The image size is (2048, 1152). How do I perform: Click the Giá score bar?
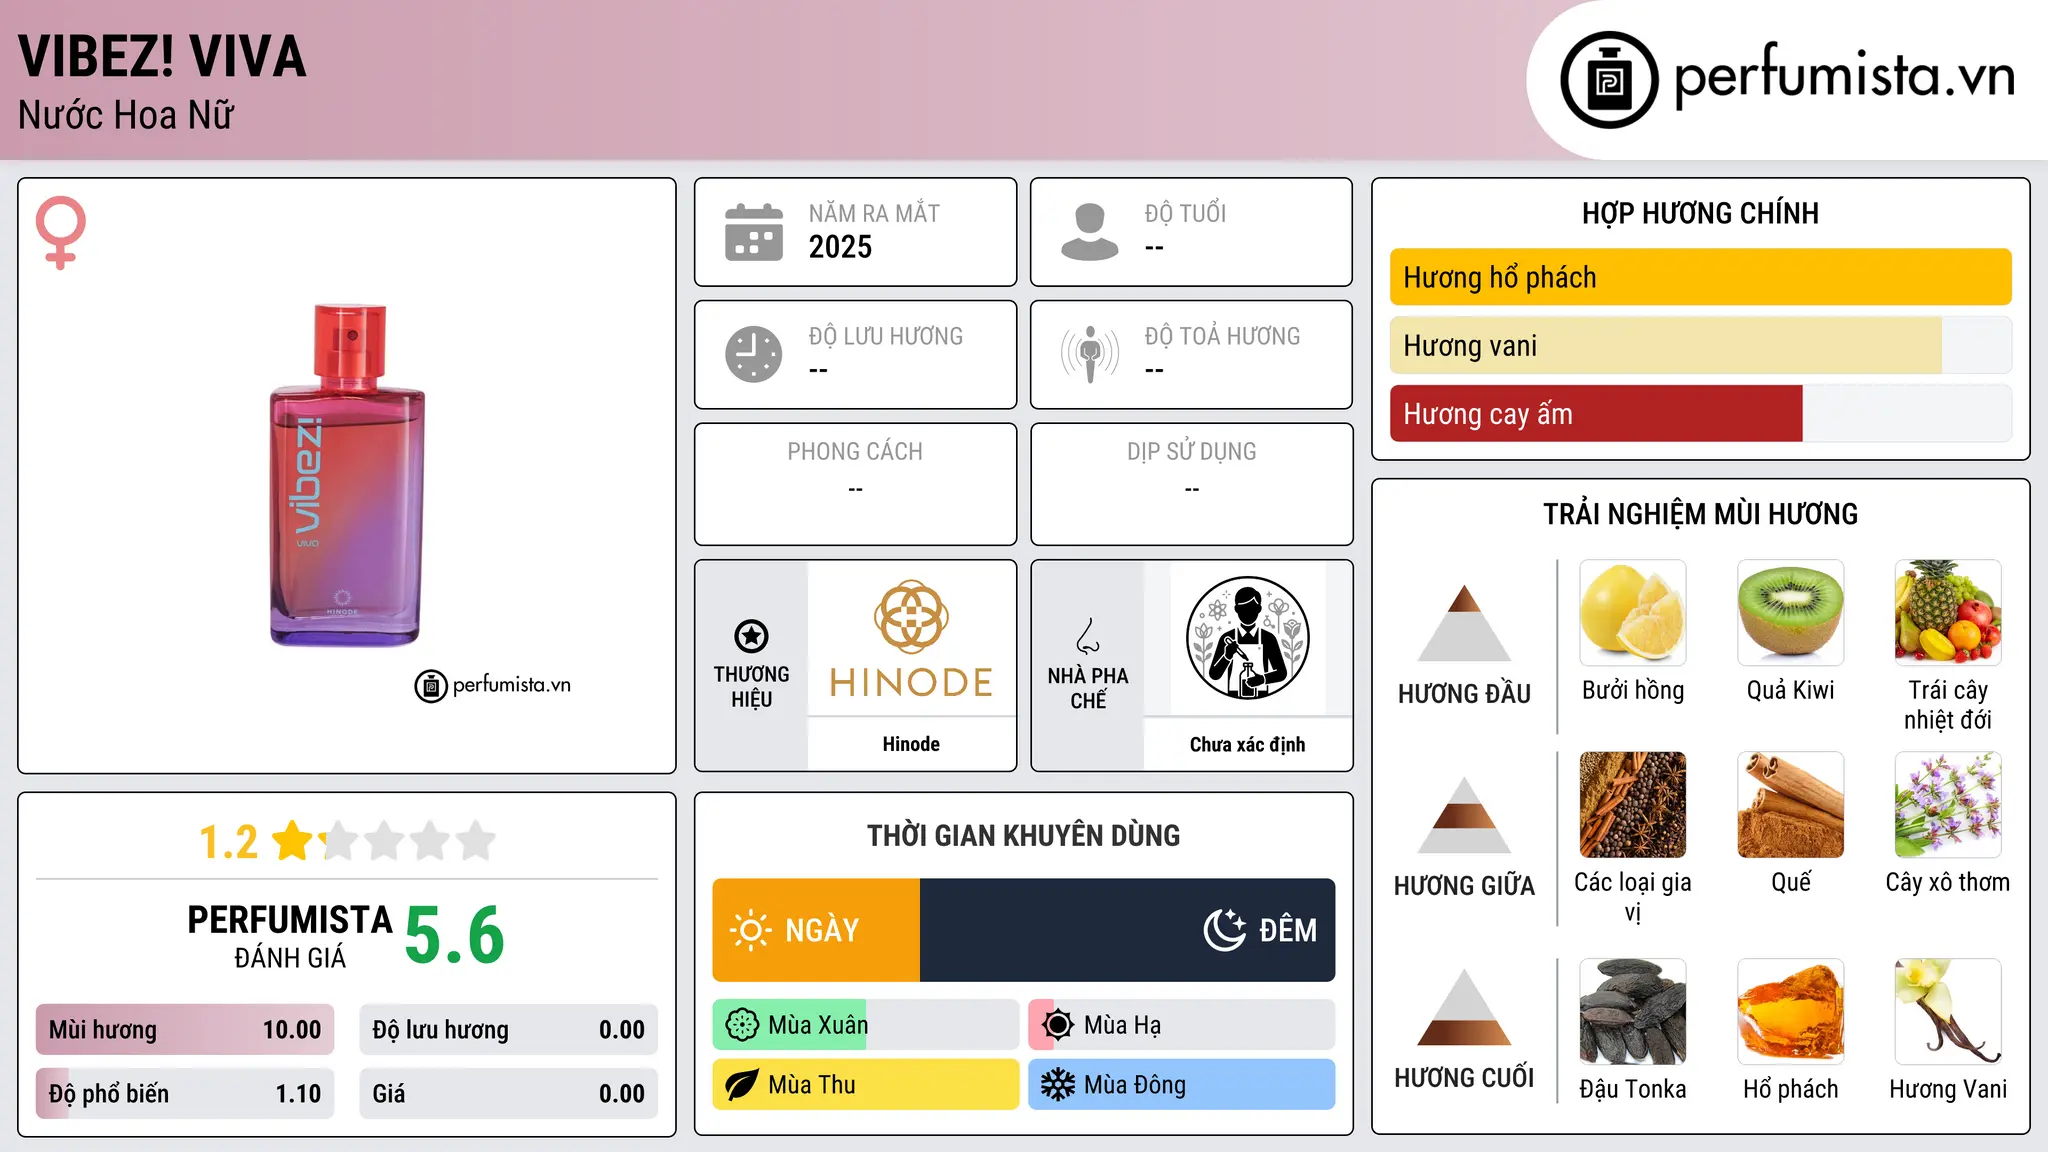[509, 1093]
